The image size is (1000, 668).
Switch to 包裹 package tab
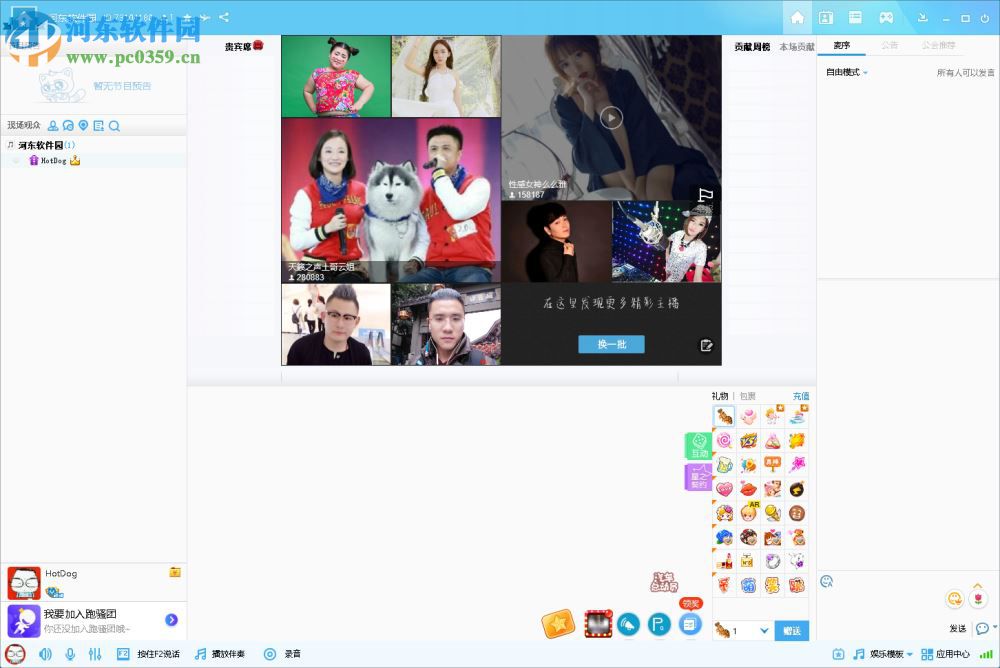pos(747,396)
